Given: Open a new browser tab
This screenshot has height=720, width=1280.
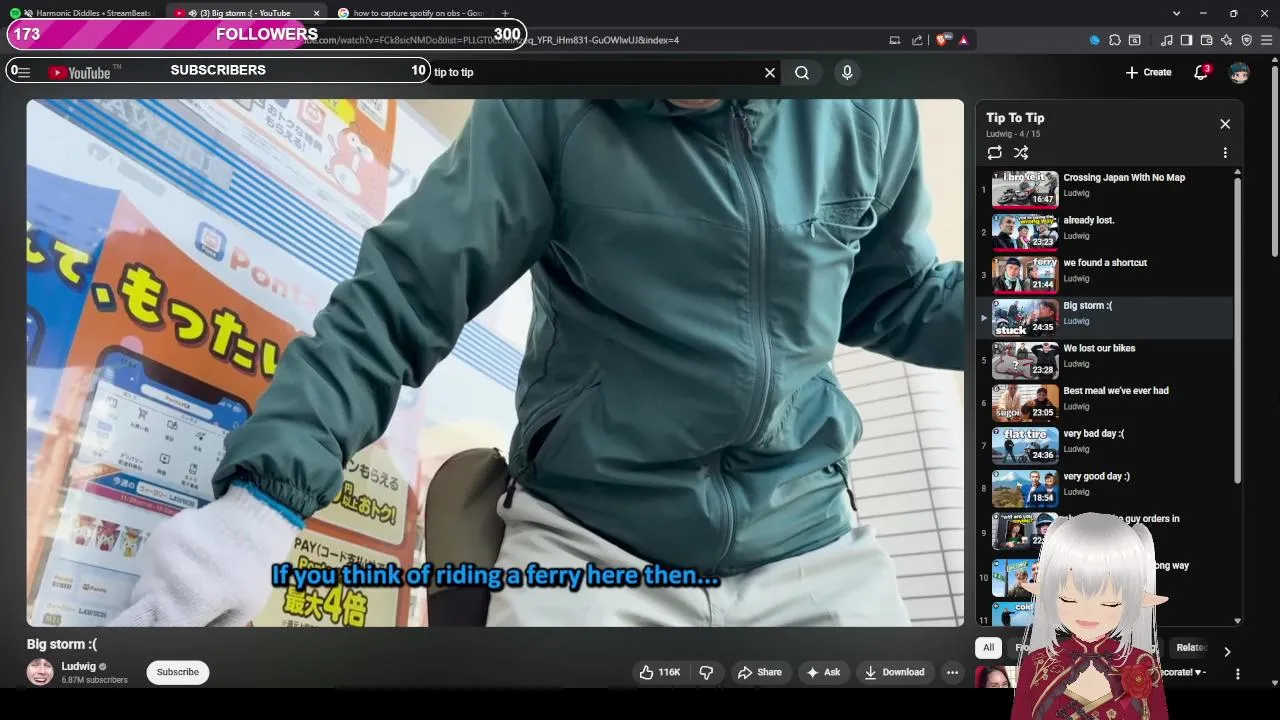Looking at the screenshot, I should point(505,13).
